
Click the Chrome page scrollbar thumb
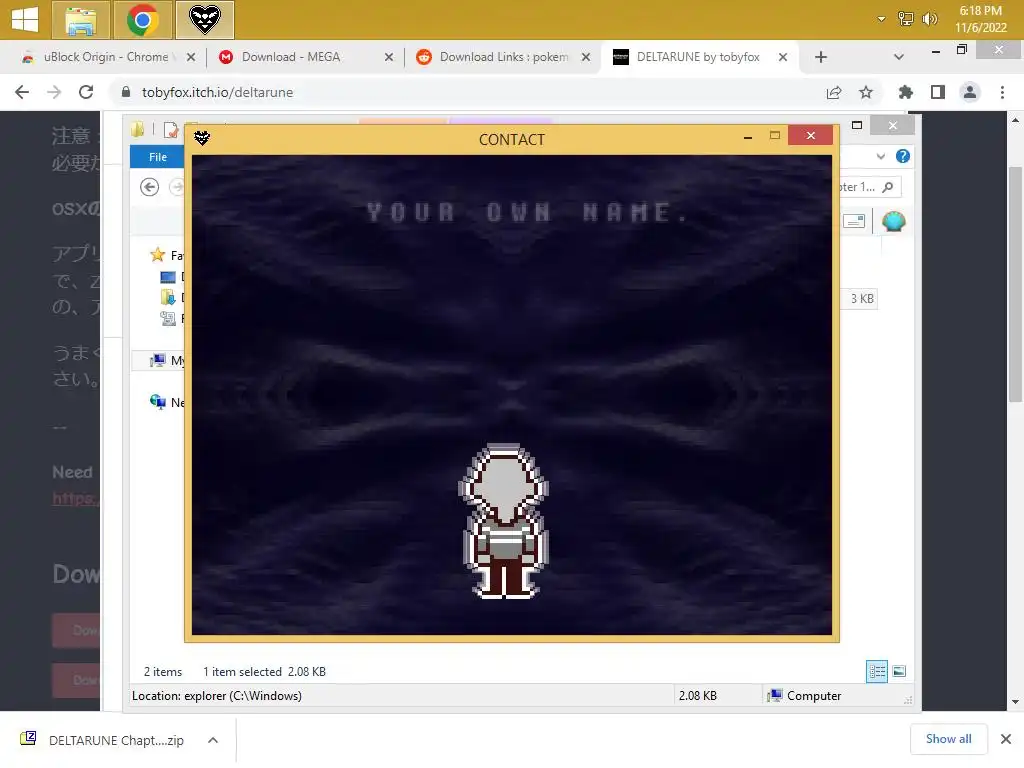pyautogui.click(x=1016, y=284)
